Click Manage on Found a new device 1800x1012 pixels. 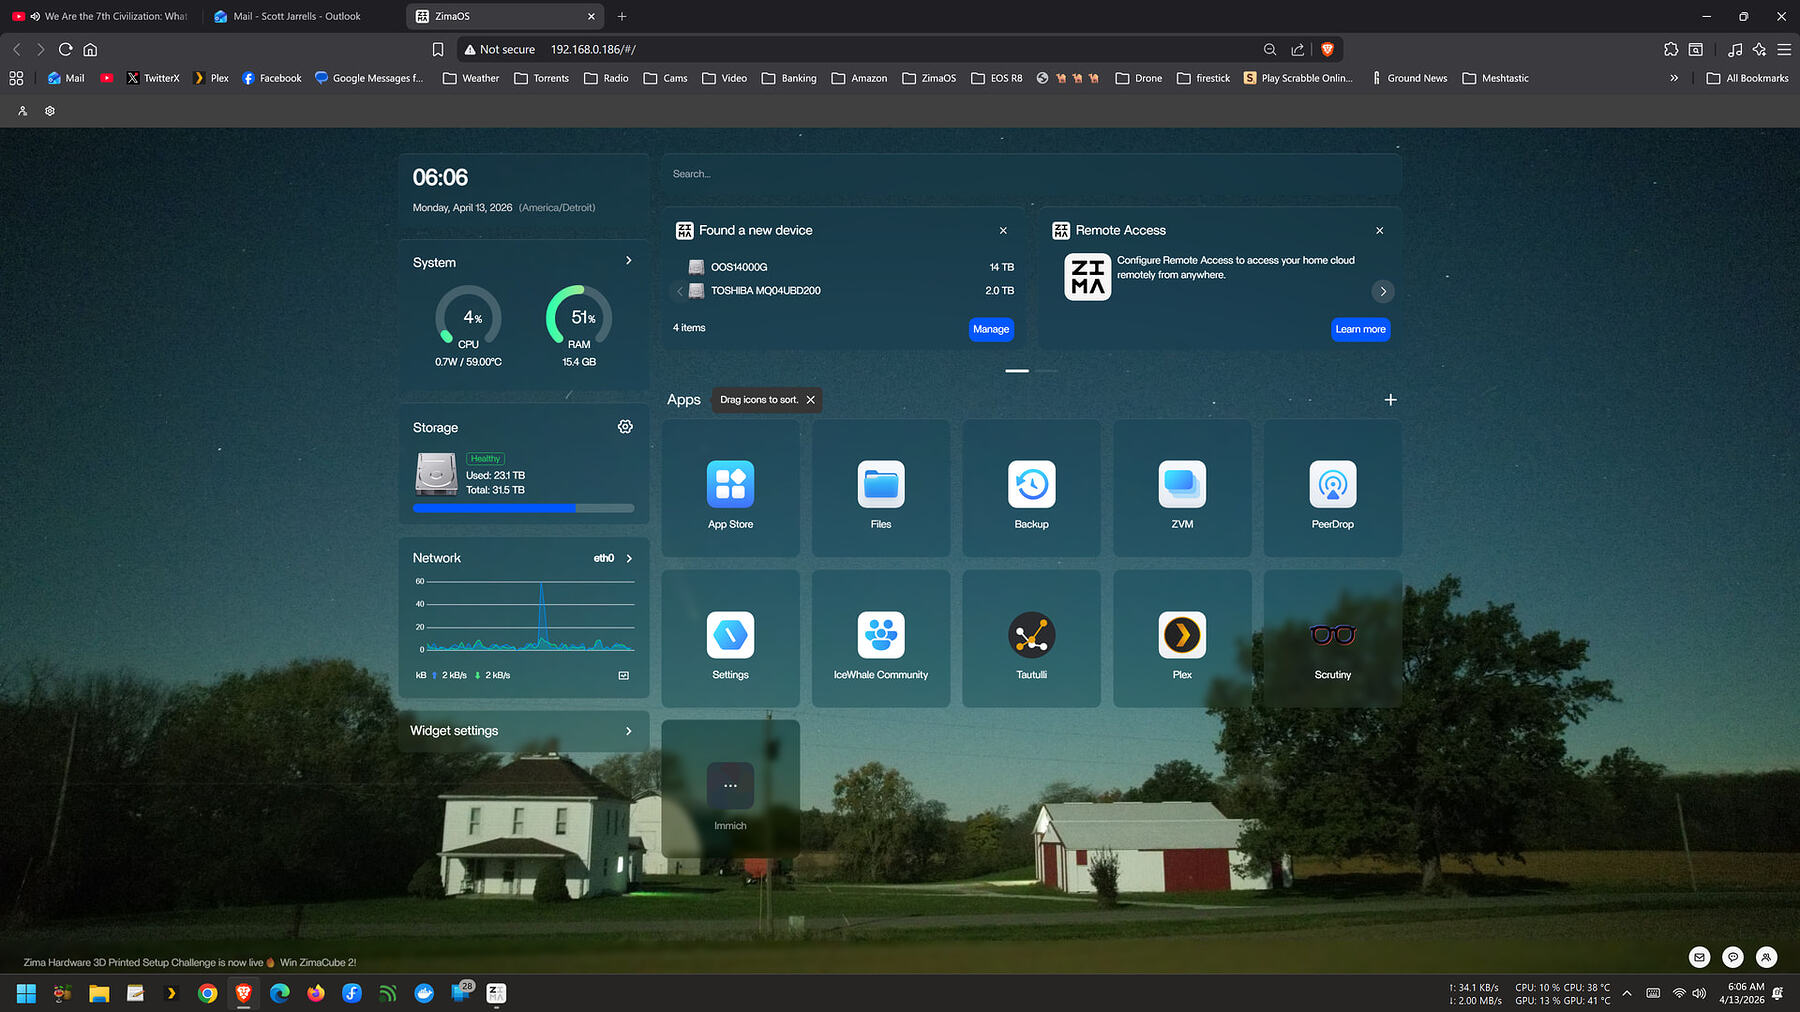pyautogui.click(x=990, y=329)
